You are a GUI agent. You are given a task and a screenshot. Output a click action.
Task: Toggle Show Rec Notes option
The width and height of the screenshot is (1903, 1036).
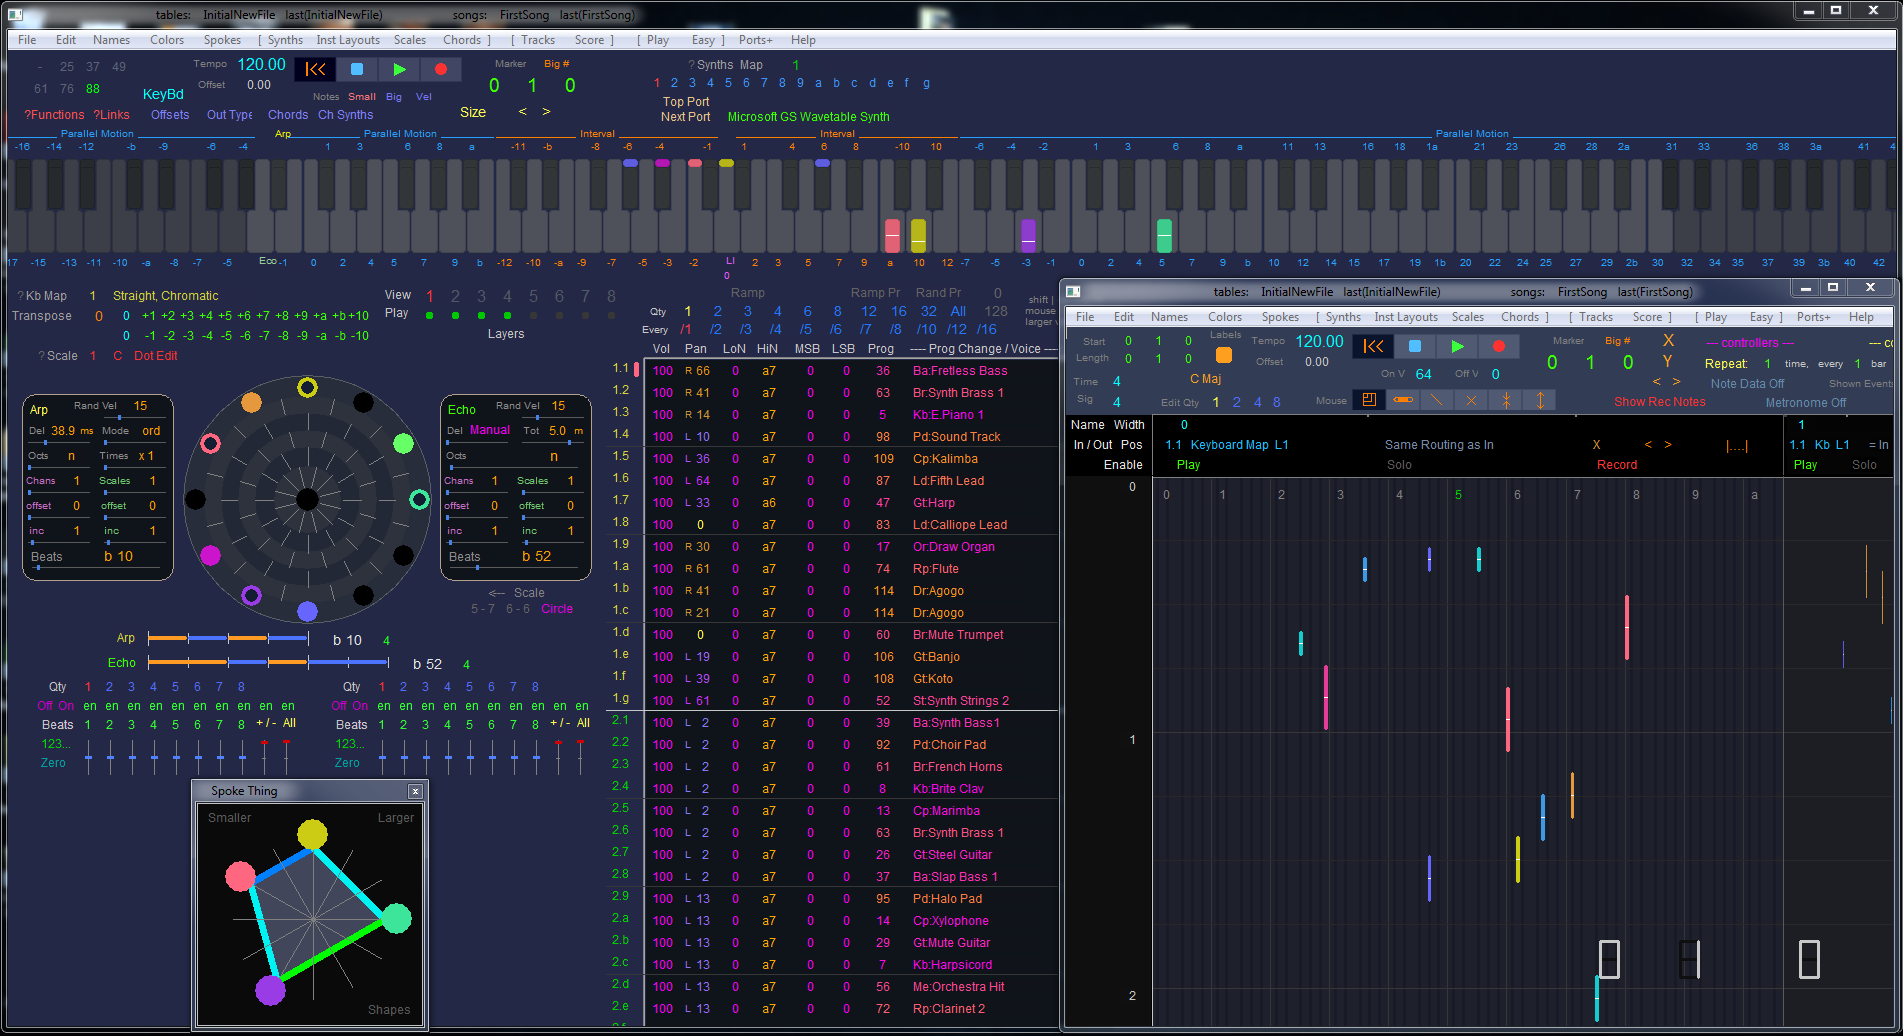coord(1659,402)
